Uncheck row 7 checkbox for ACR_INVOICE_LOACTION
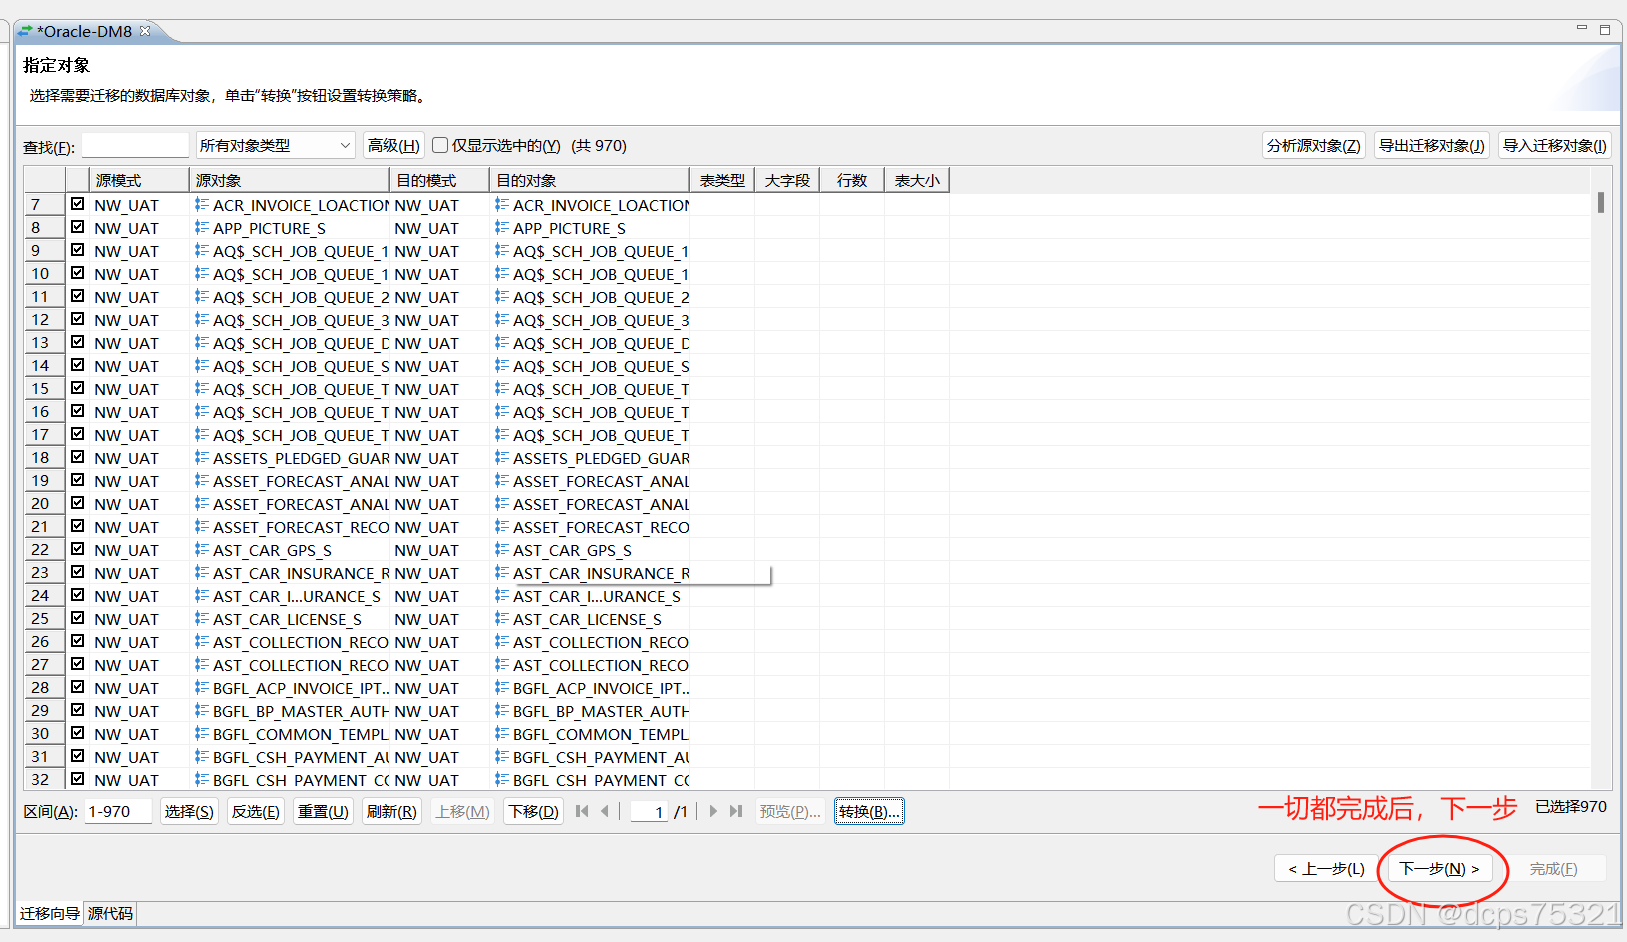1627x942 pixels. [x=77, y=205]
